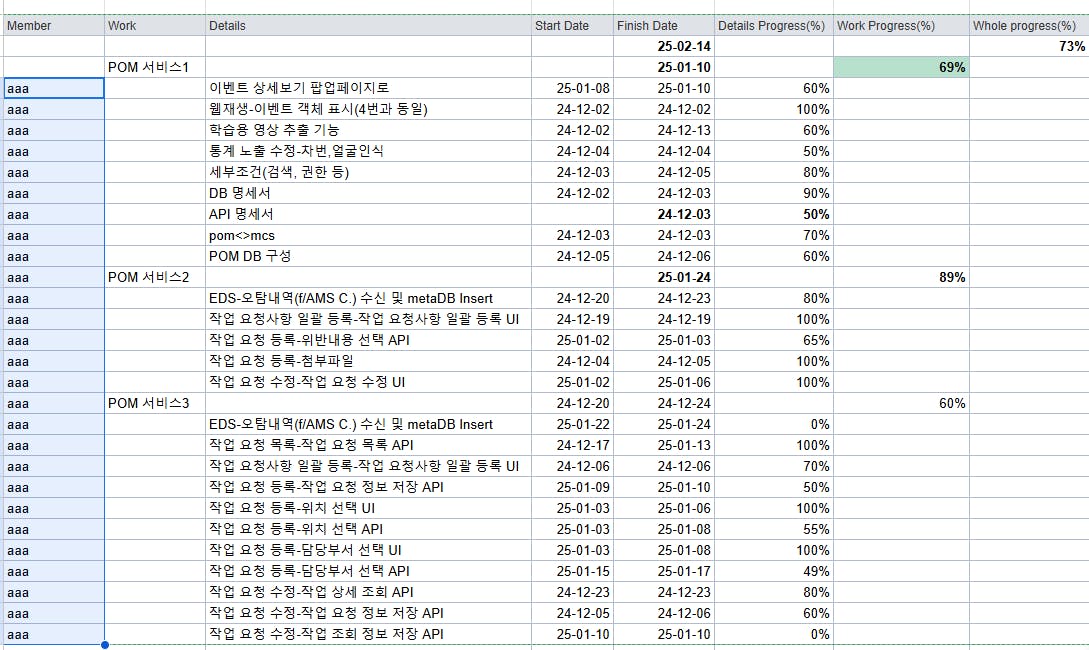Select the 이벤트 상세보기 팝업페이지로 details cell

tap(368, 88)
